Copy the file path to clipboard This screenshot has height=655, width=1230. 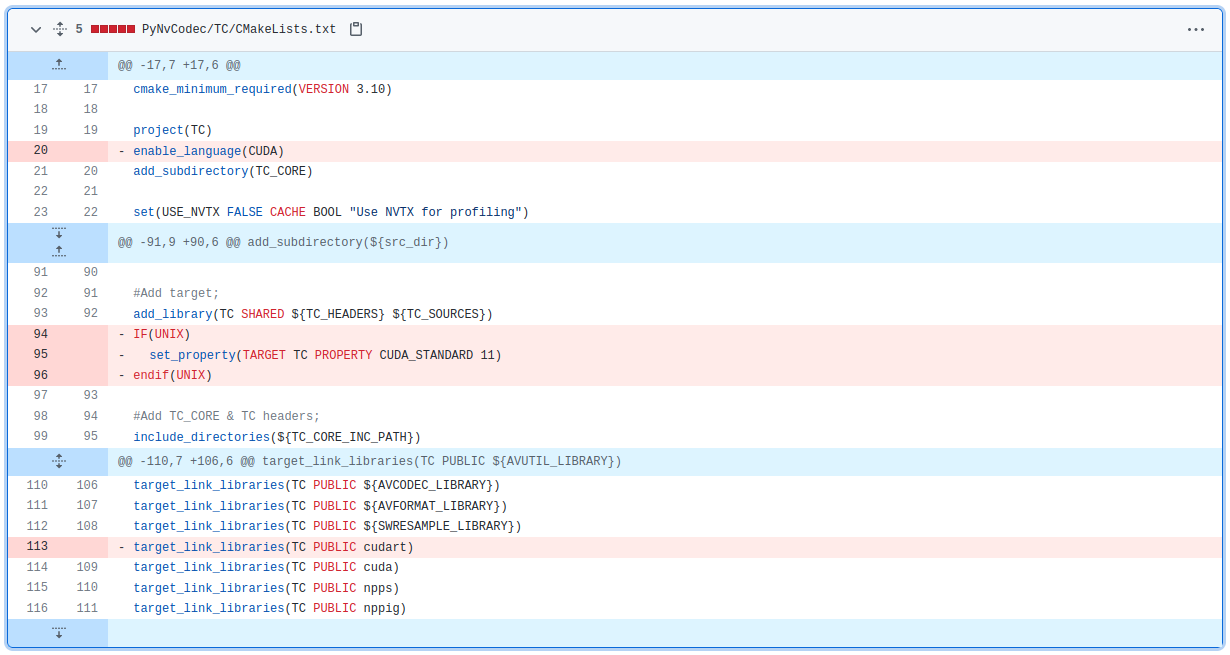tap(355, 29)
